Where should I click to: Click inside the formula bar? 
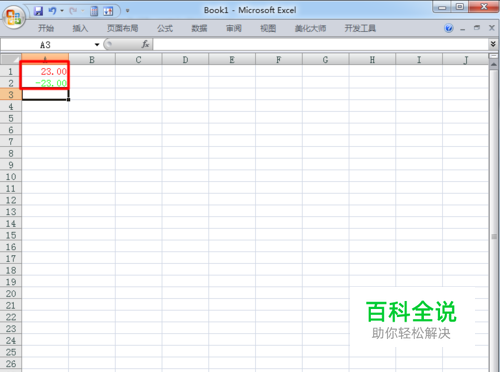[x=321, y=44]
